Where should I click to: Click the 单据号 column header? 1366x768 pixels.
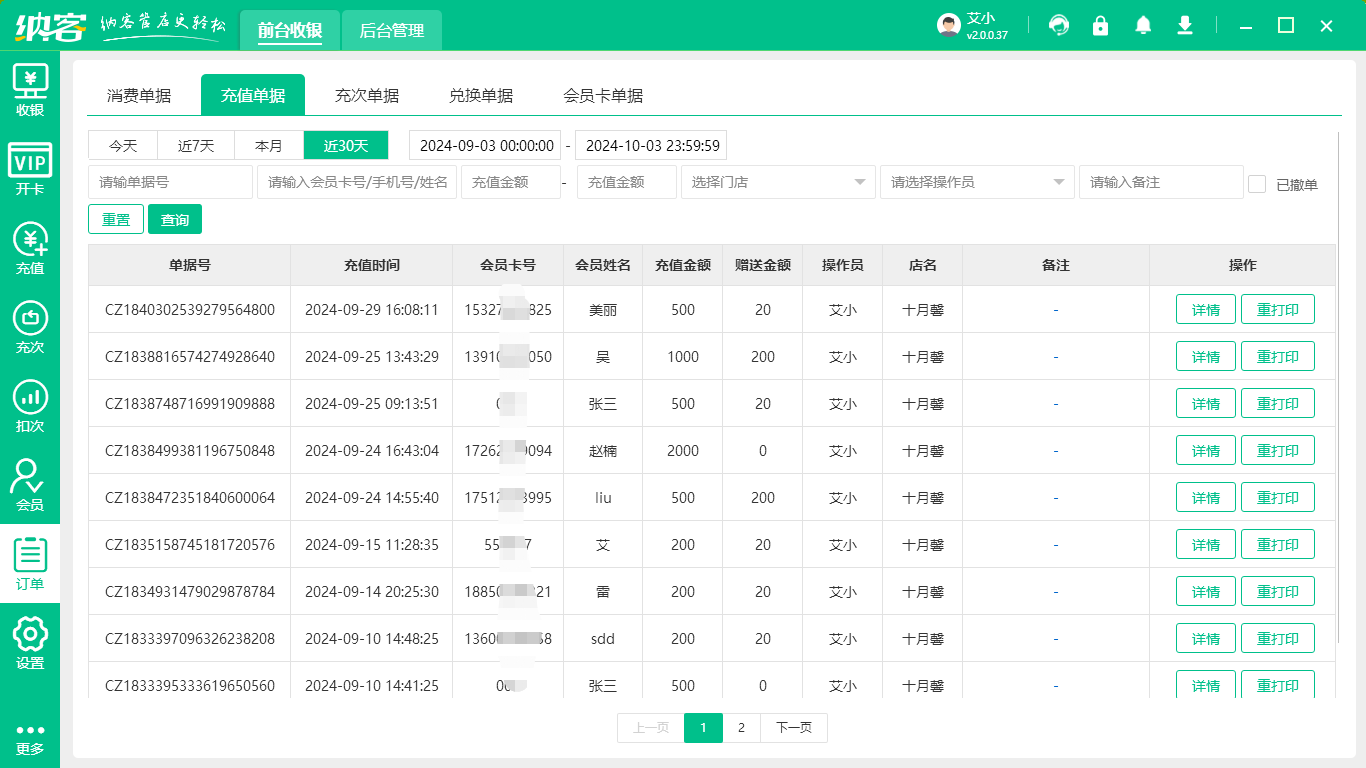point(190,265)
